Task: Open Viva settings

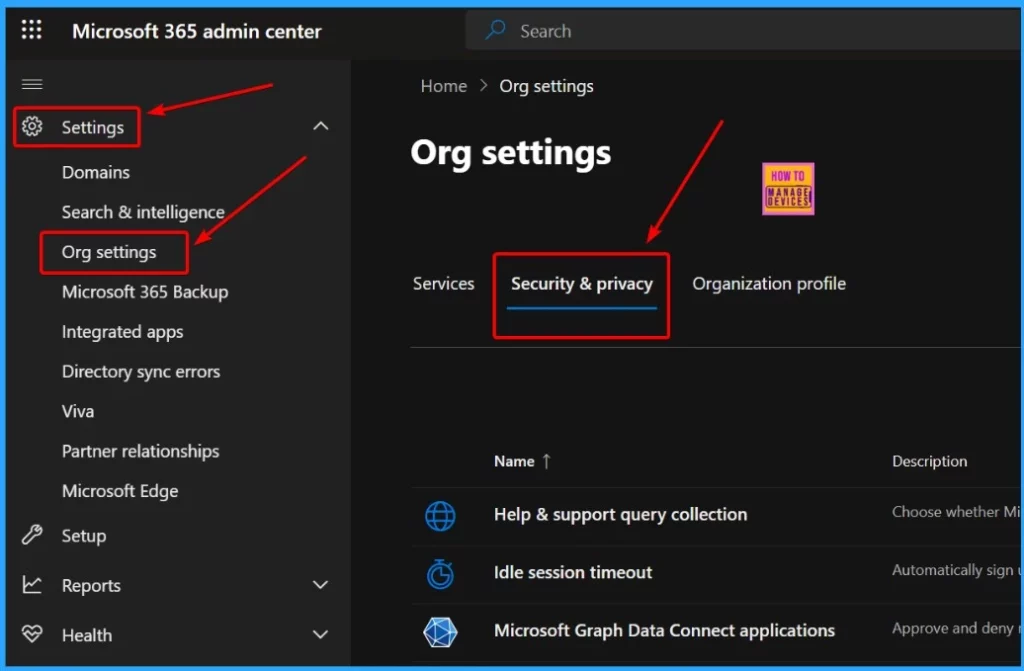Action: [x=78, y=412]
